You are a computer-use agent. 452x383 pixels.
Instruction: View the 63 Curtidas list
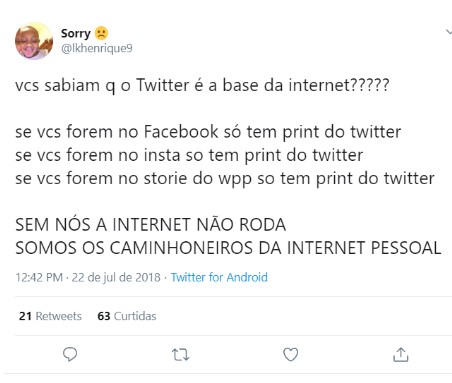pos(127,316)
